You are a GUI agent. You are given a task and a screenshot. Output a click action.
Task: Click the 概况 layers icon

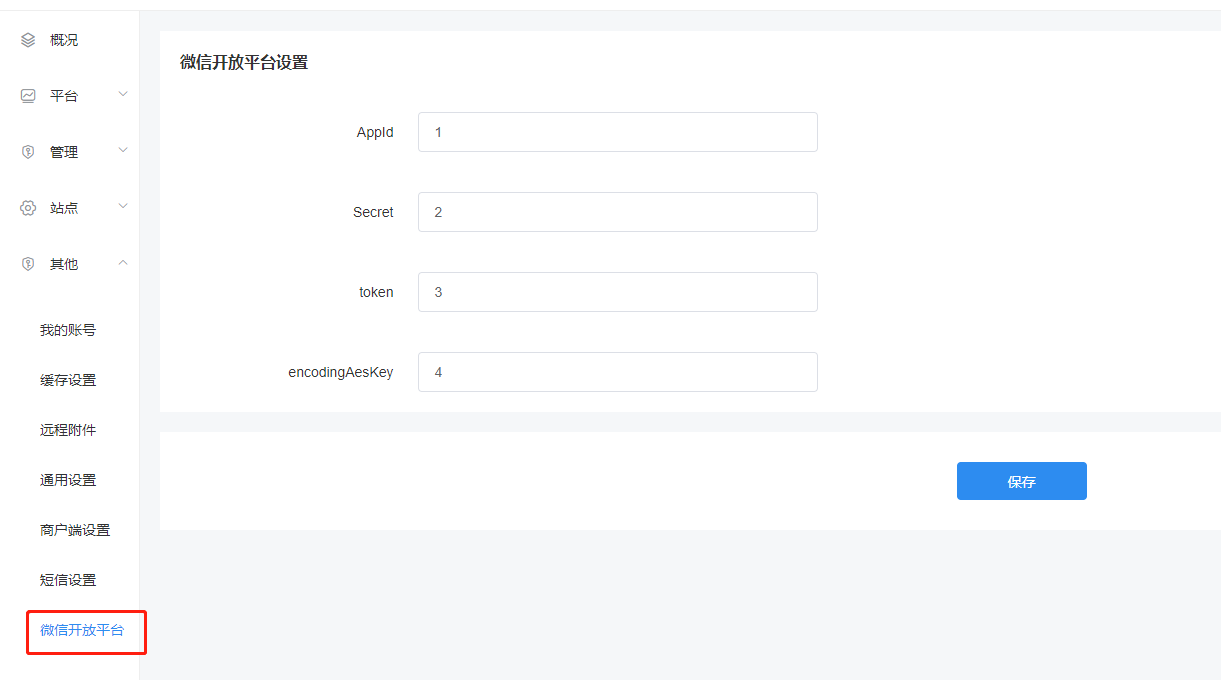[x=28, y=40]
